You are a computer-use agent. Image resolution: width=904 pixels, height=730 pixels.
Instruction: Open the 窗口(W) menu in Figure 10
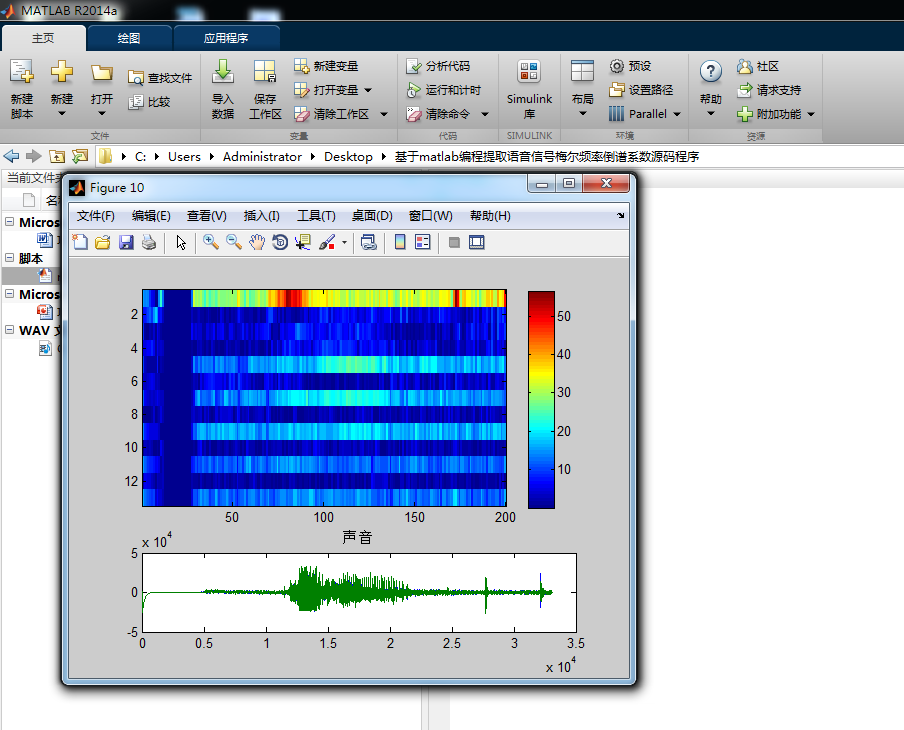pyautogui.click(x=431, y=216)
